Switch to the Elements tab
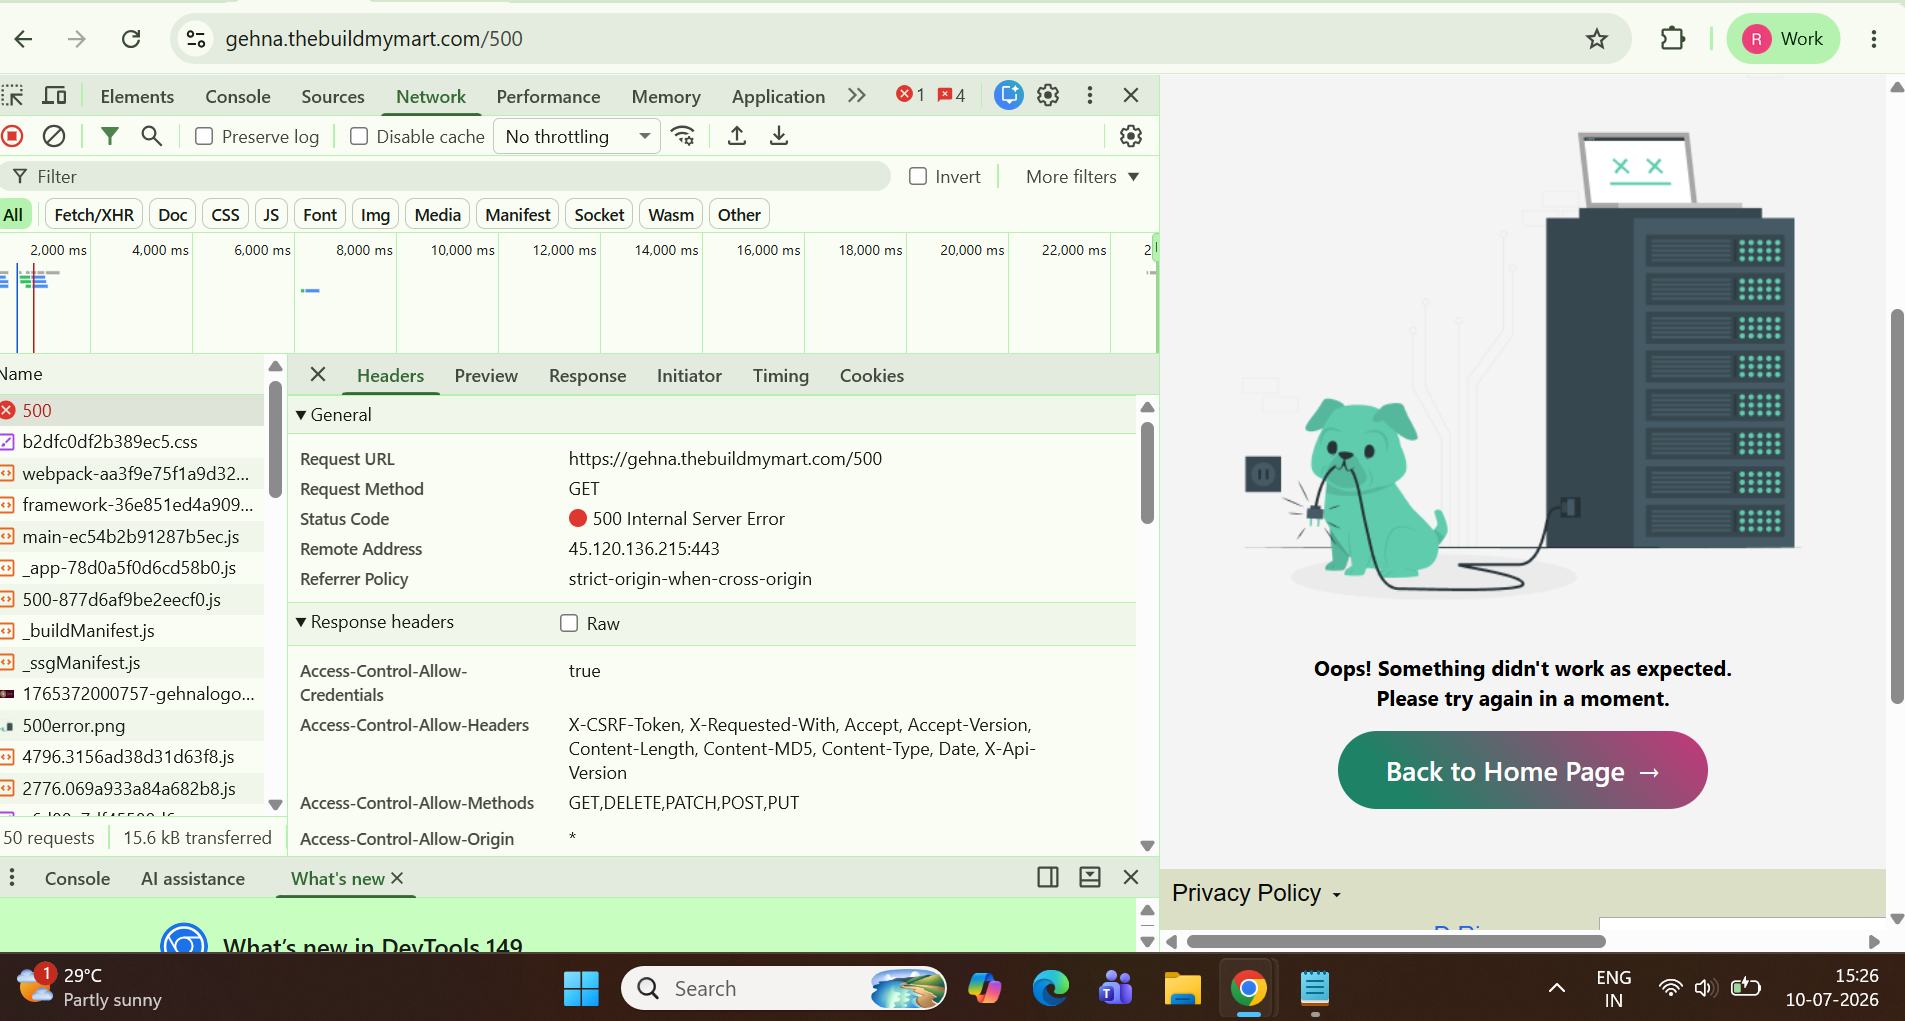 [137, 96]
